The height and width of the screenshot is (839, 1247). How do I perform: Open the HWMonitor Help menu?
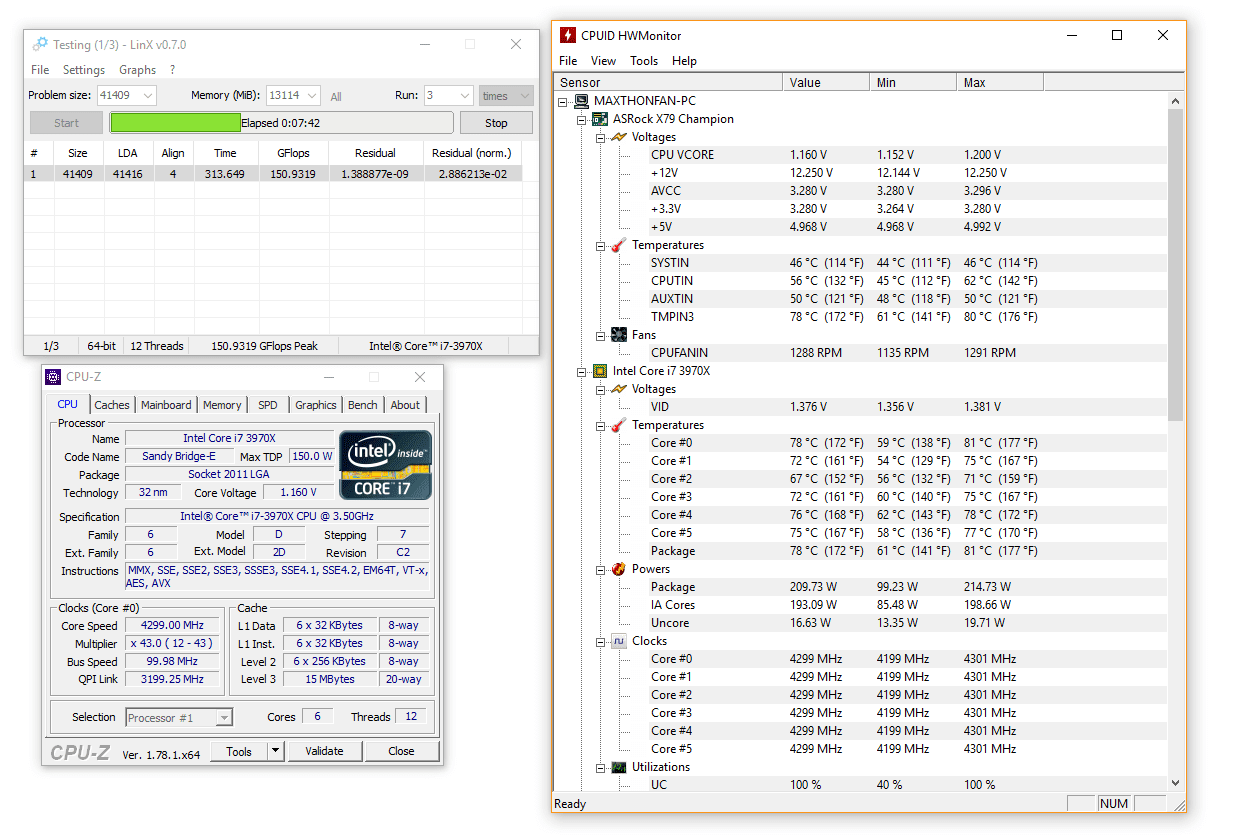click(684, 61)
